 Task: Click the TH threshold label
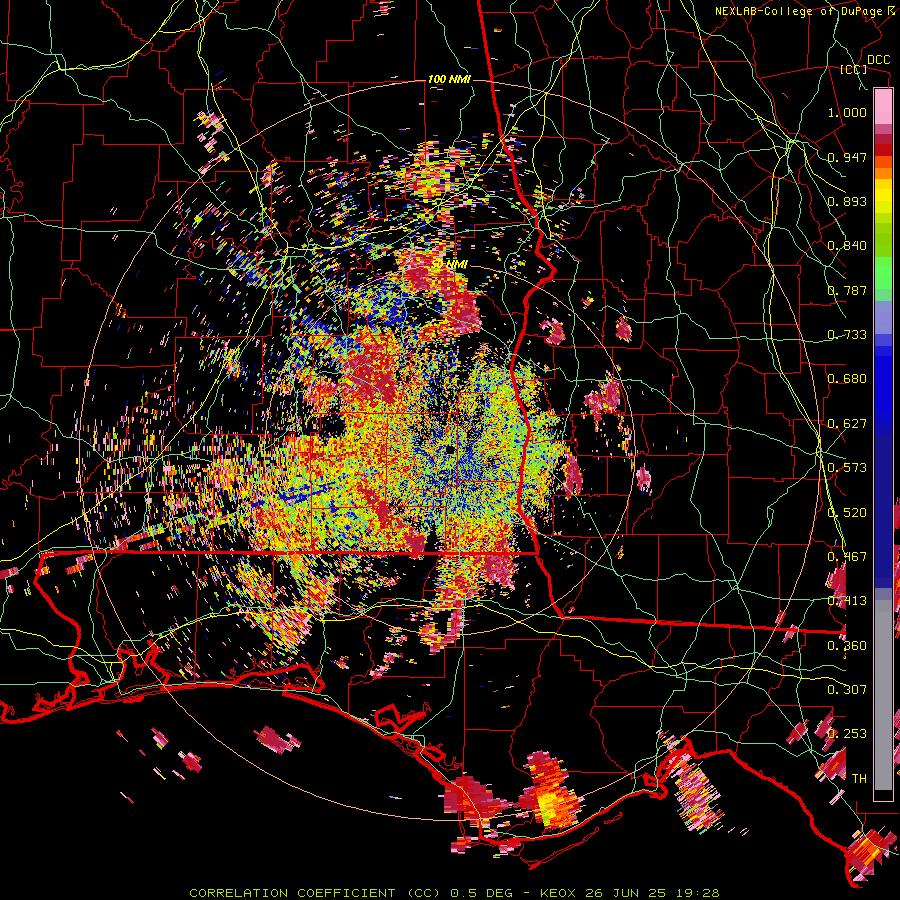coord(859,779)
